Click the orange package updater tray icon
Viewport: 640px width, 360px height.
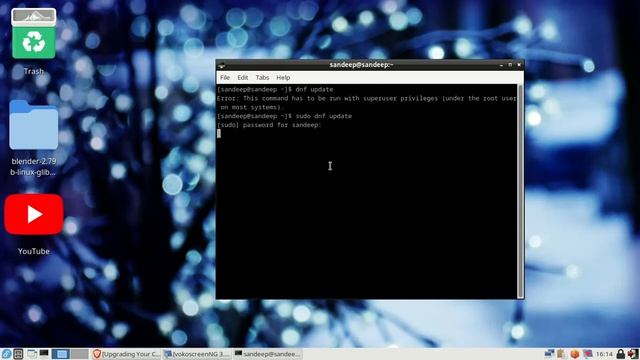[x=575, y=354]
